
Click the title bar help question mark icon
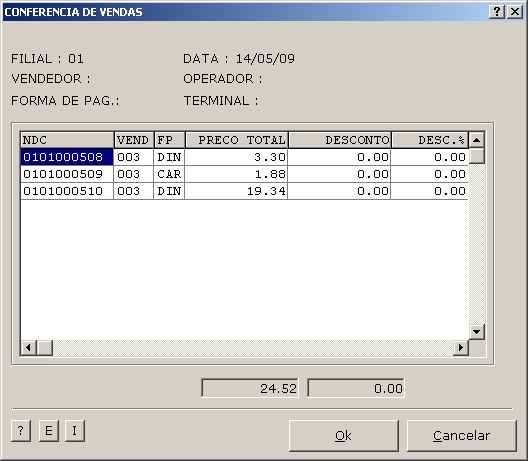coord(497,12)
